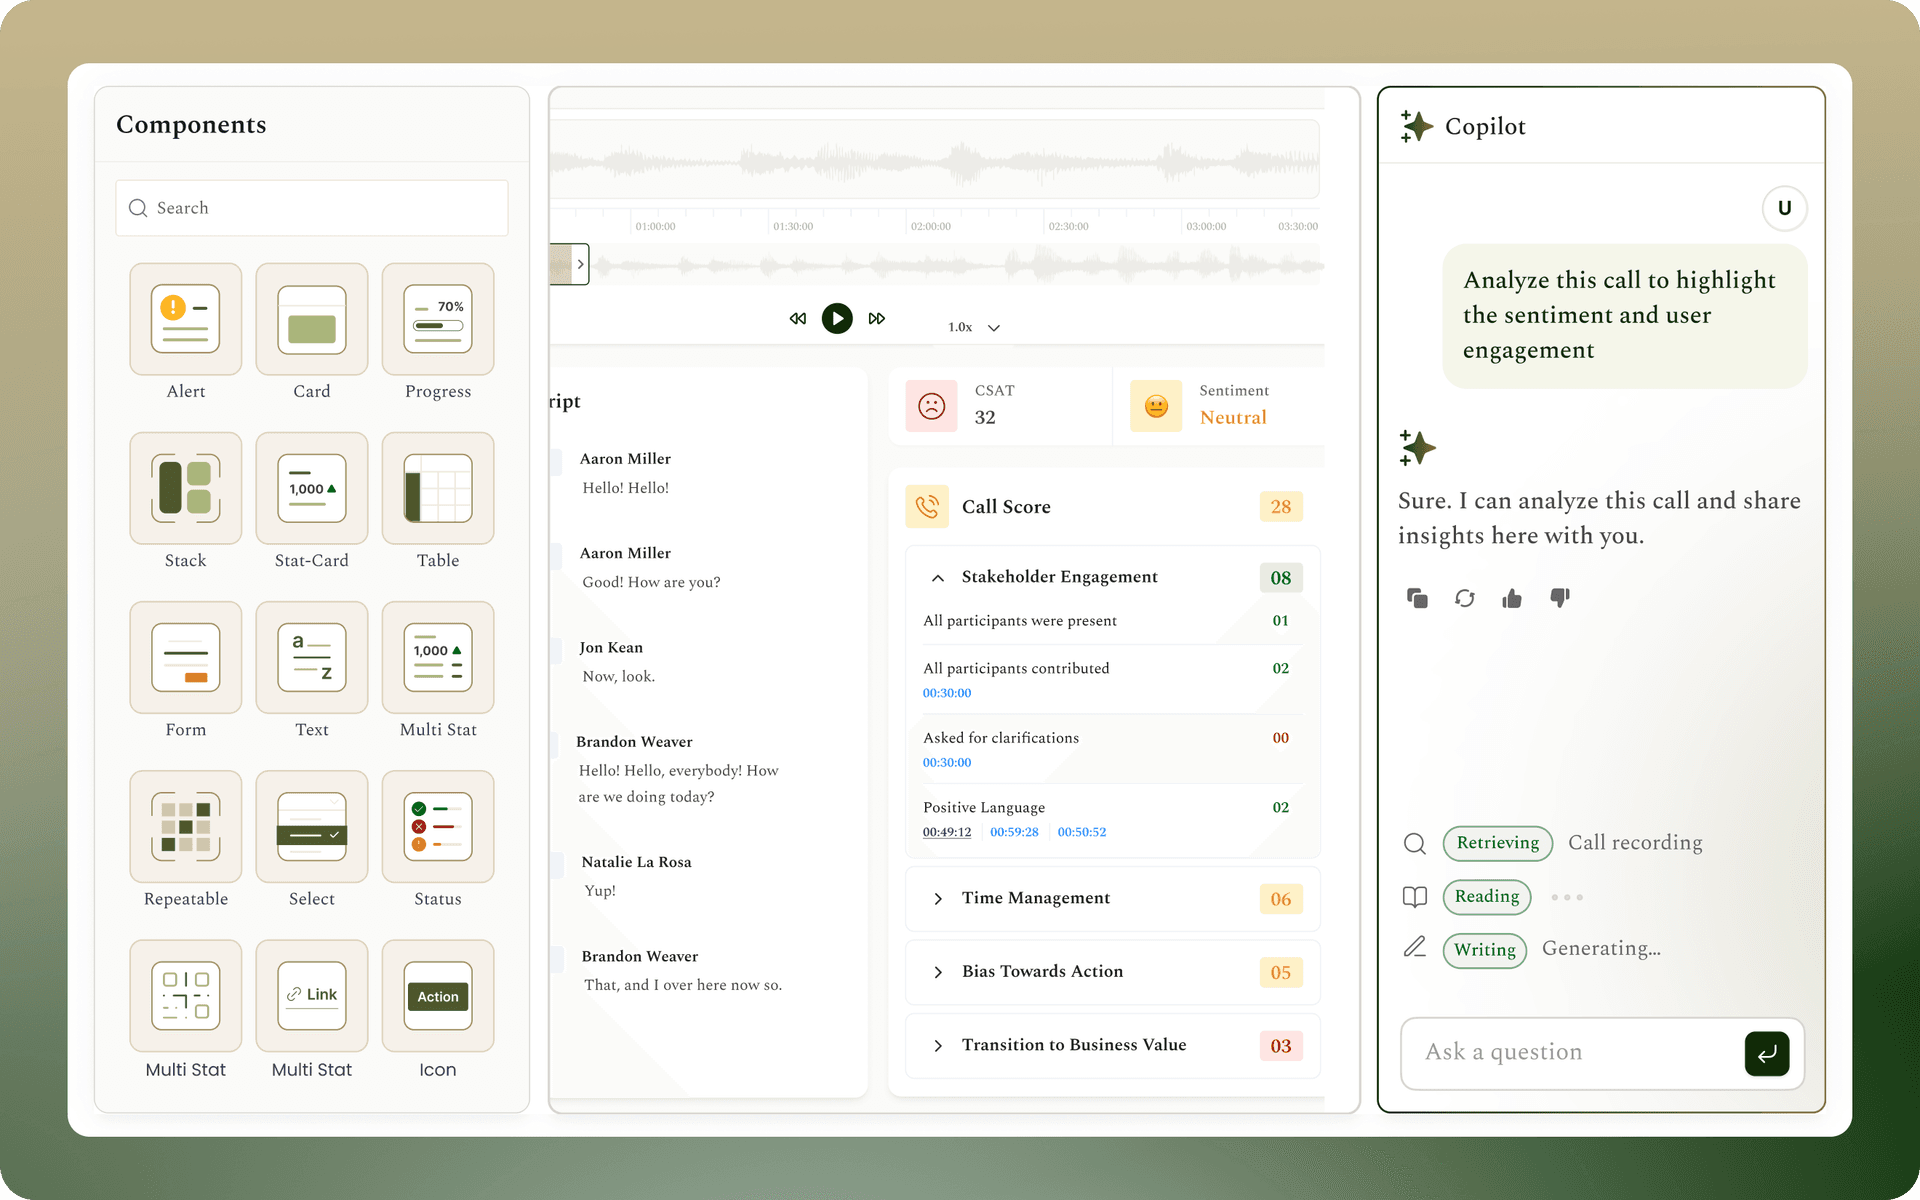Select the Select component icon

(312, 826)
